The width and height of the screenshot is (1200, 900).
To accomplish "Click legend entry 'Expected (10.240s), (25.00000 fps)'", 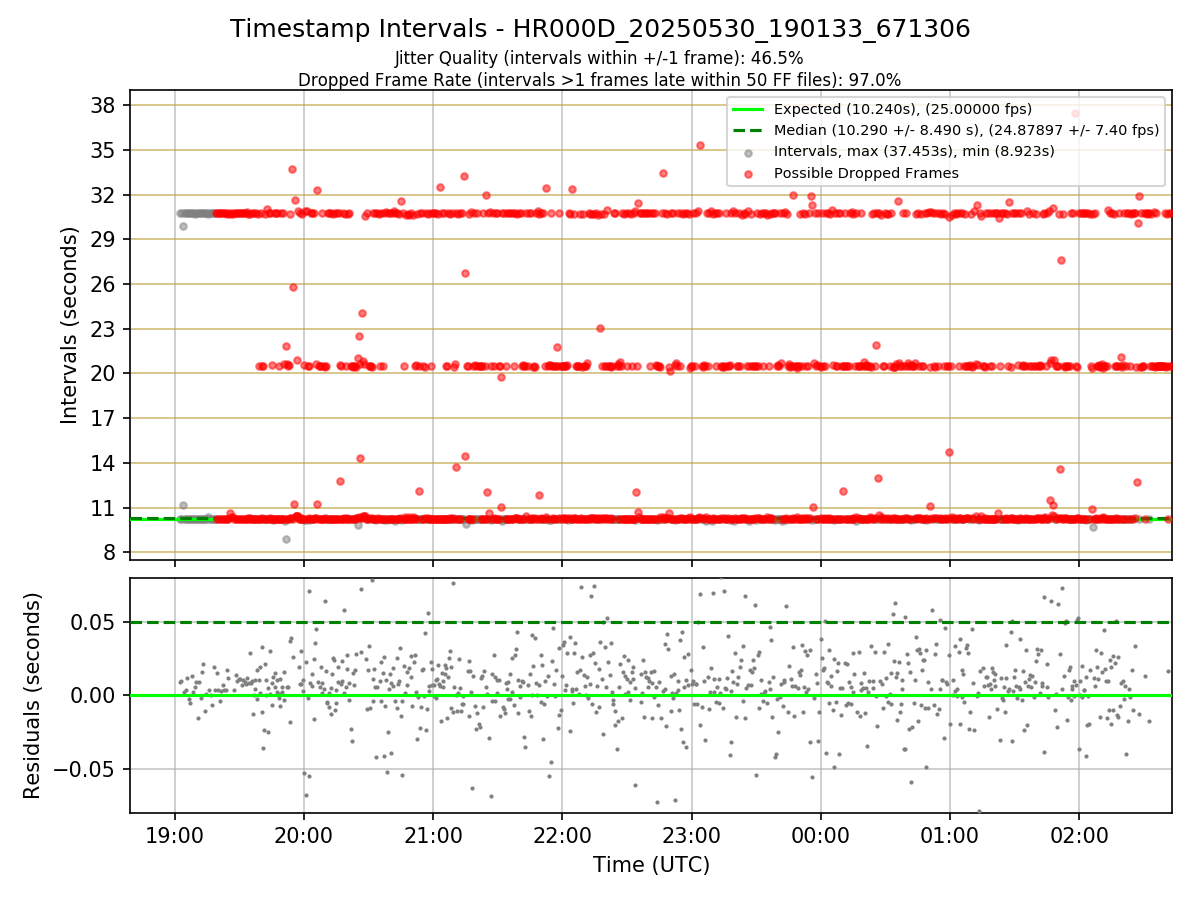I will click(x=903, y=109).
